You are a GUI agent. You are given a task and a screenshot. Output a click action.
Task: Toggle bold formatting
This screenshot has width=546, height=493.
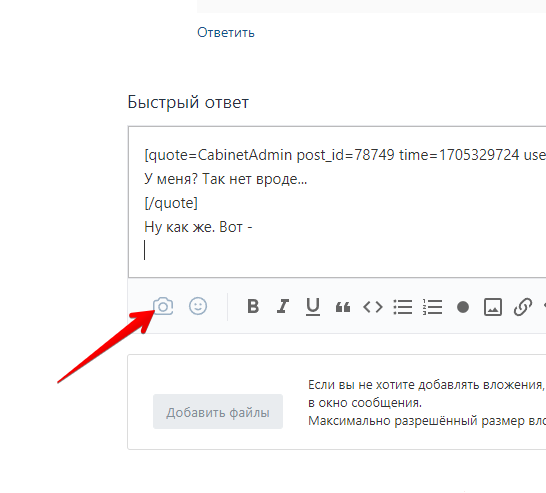click(253, 307)
